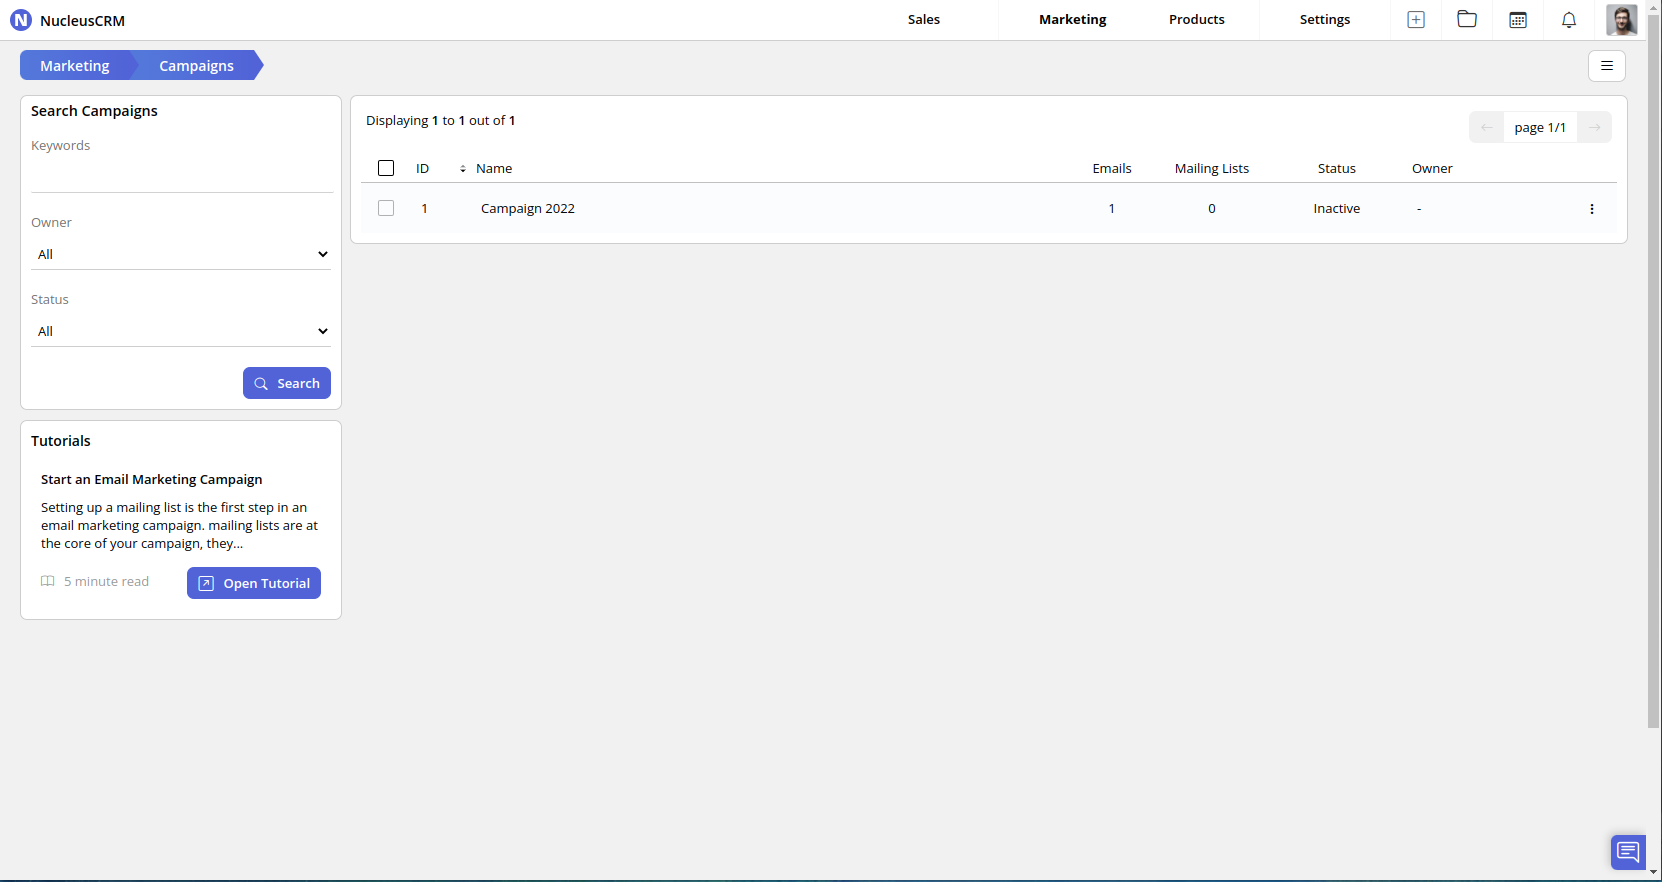The image size is (1662, 882).
Task: Click the NucleusCRM brand name
Action: click(83, 21)
